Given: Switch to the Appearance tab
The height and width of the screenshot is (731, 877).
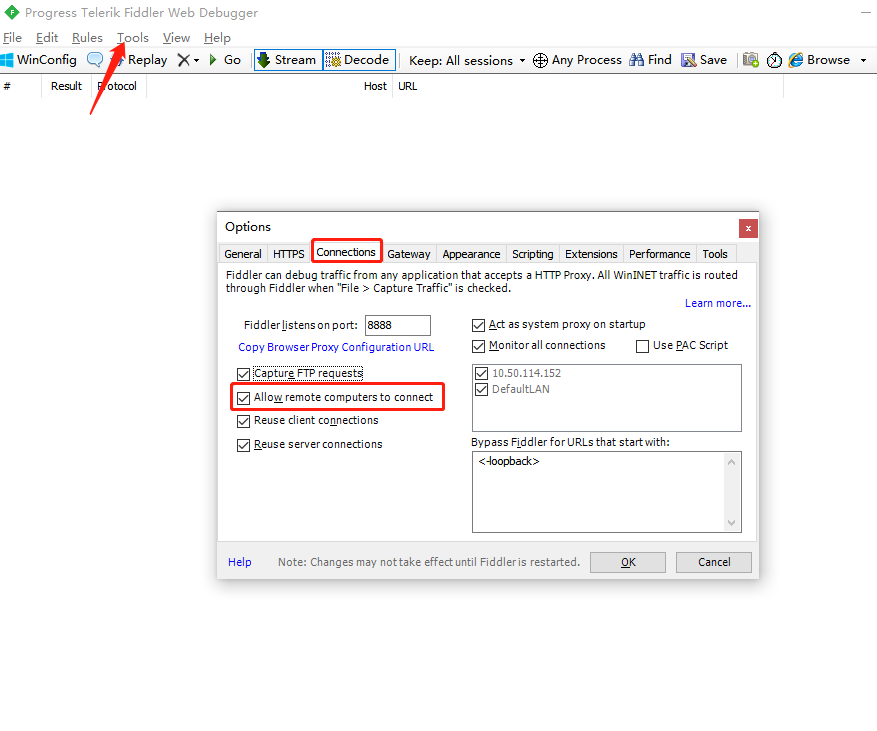Looking at the screenshot, I should pyautogui.click(x=471, y=254).
